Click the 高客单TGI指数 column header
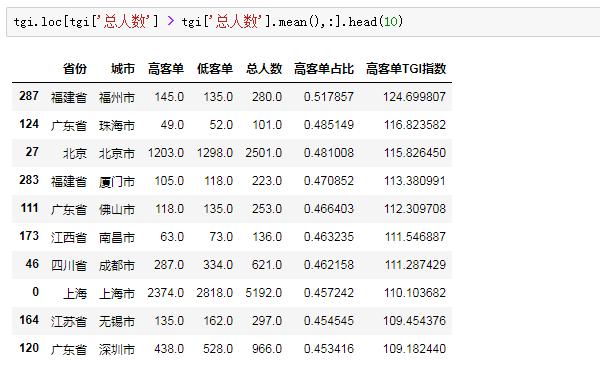Screen dimensions: 600x365 coord(406,69)
